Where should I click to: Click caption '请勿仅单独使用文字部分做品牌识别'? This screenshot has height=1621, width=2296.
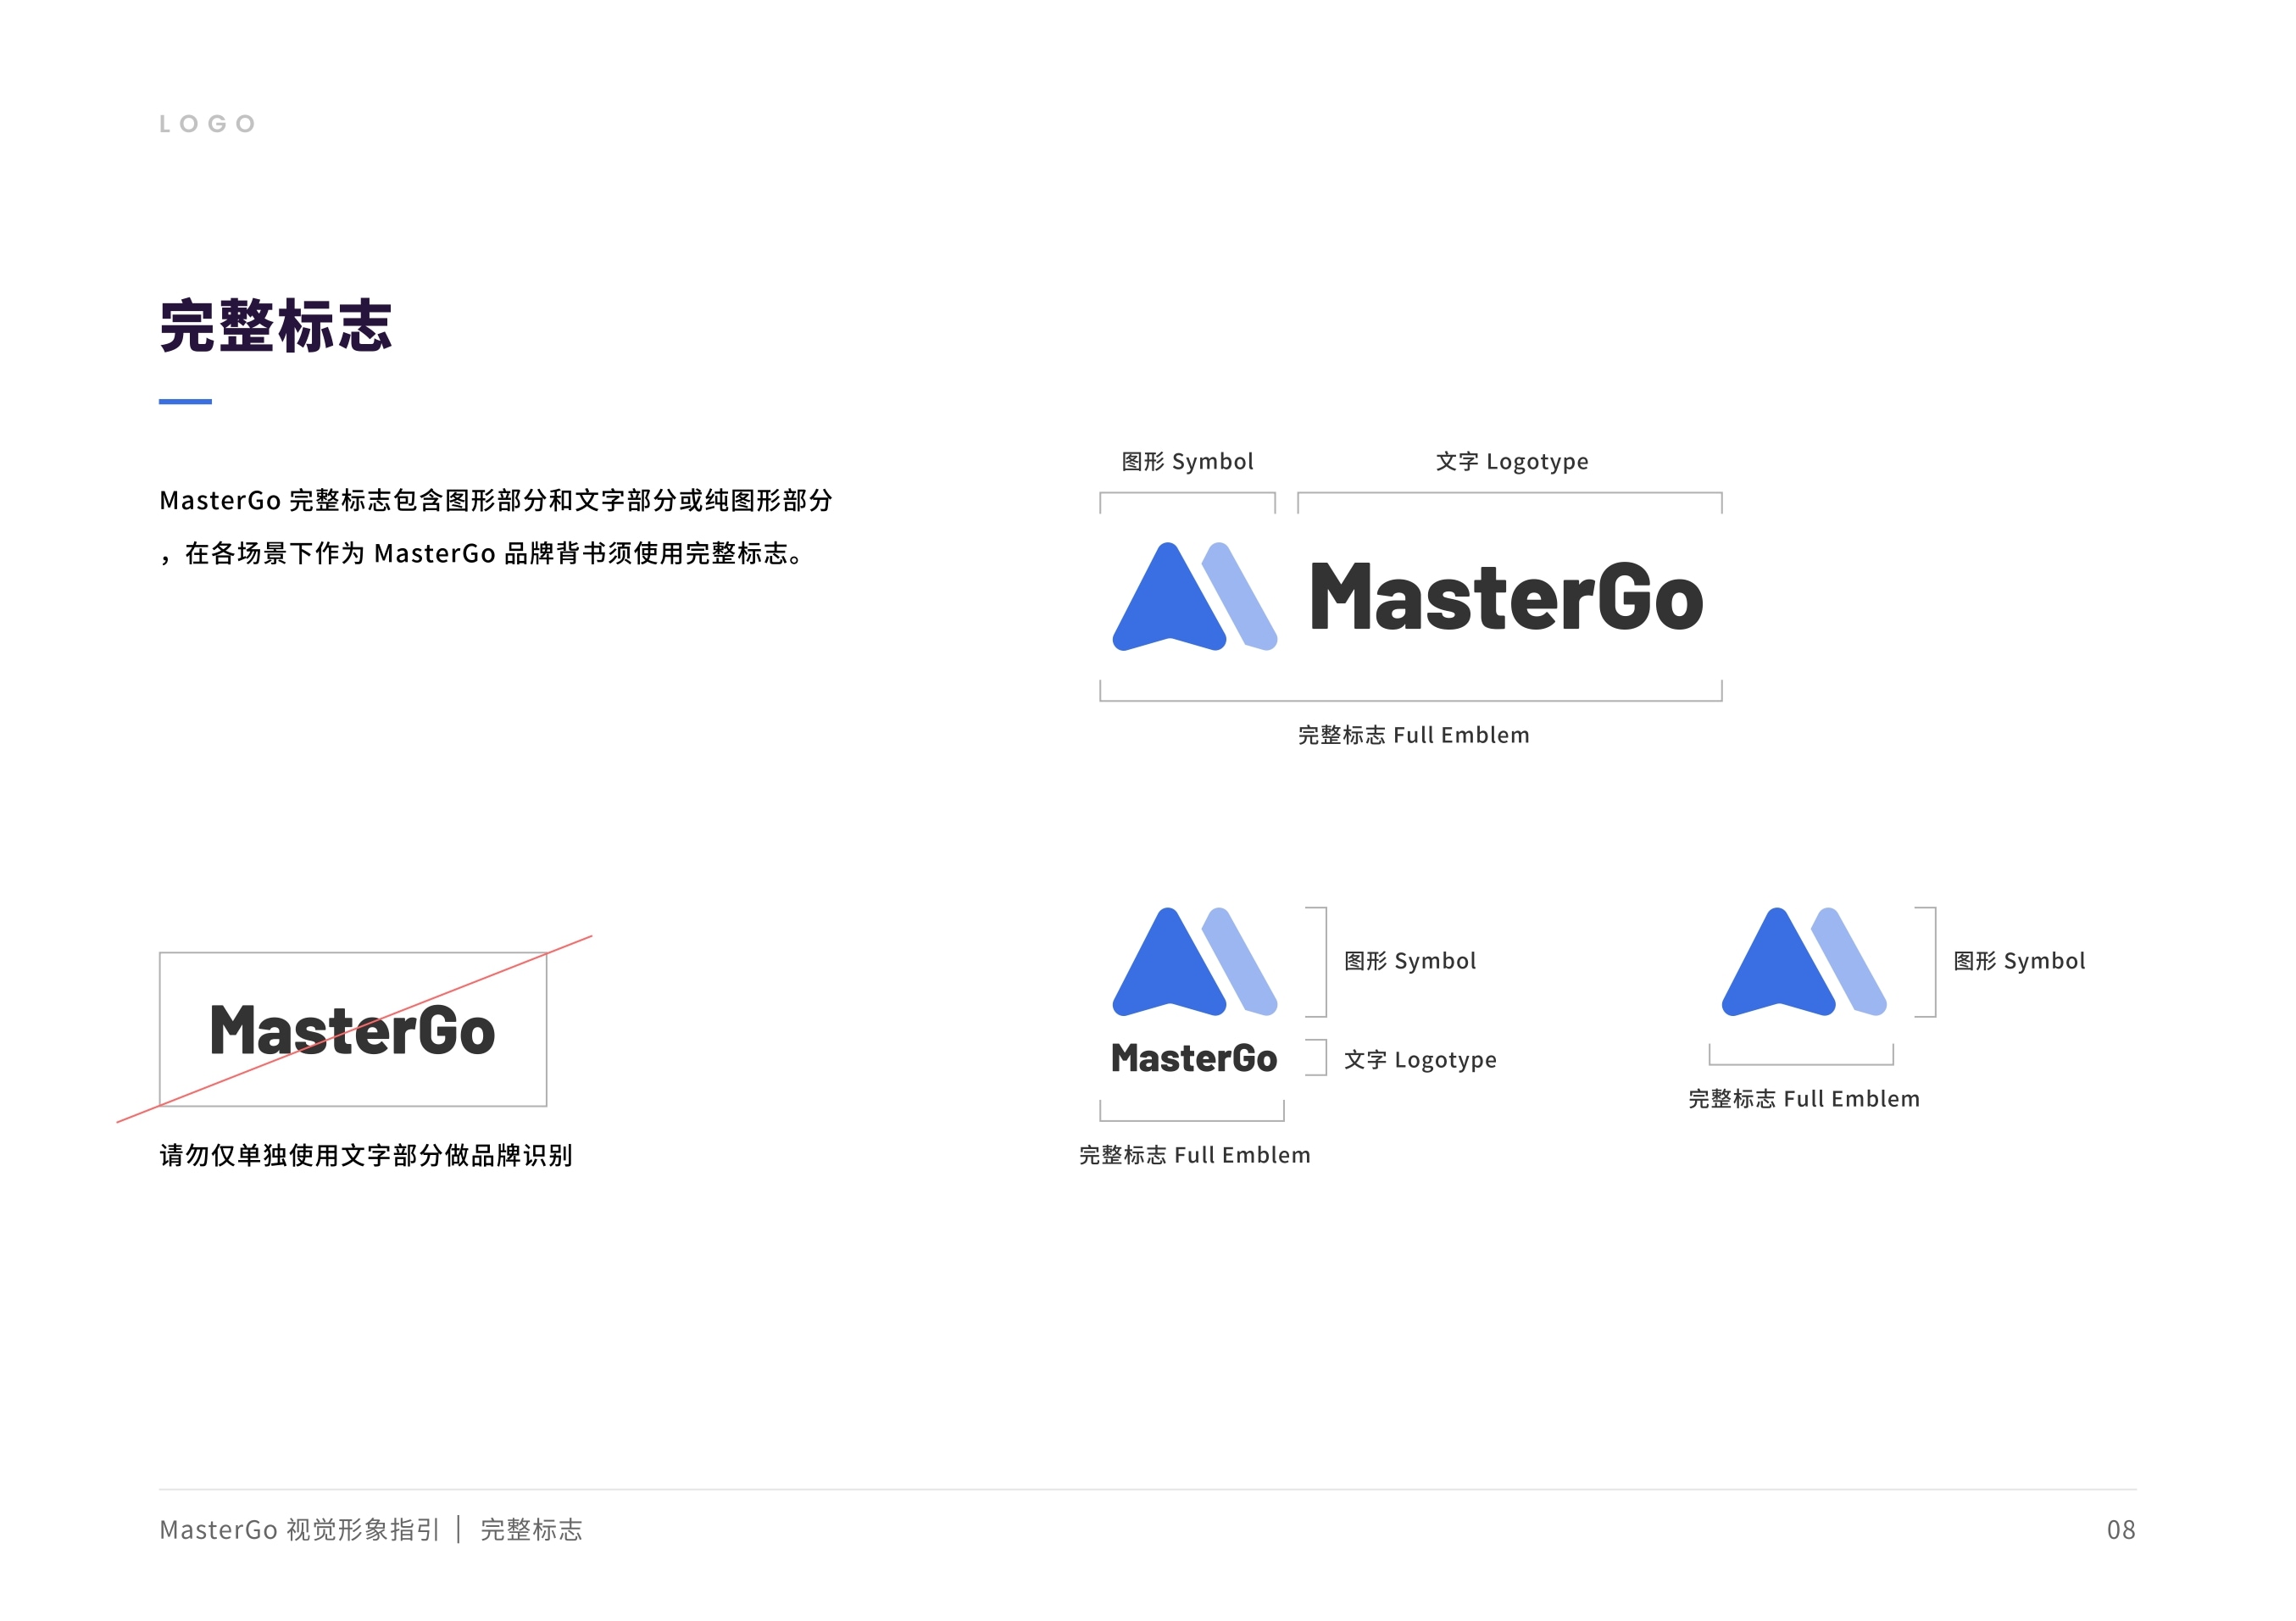tap(366, 1155)
